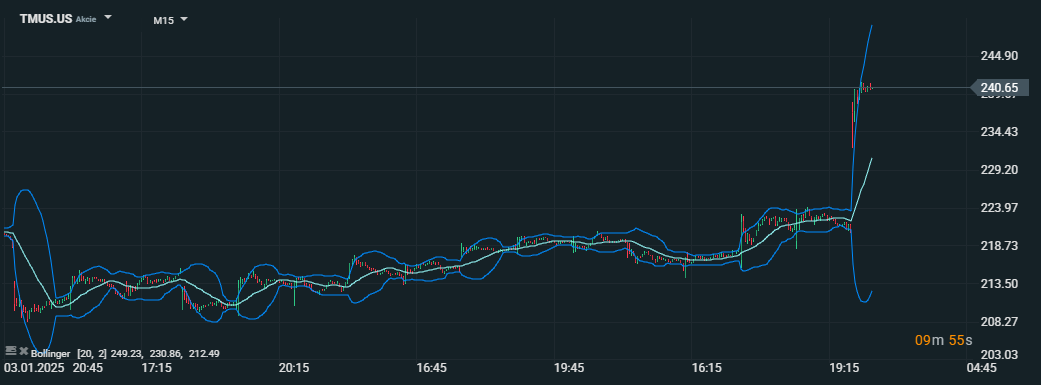Click the 244.90 price axis label
Image resolution: width=1041 pixels, height=385 pixels.
pyautogui.click(x=999, y=56)
